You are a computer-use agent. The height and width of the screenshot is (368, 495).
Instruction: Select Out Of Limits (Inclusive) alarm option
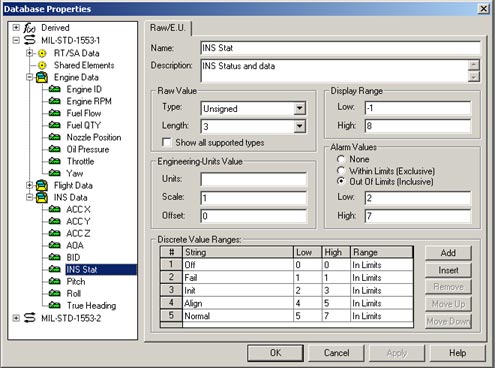click(341, 182)
